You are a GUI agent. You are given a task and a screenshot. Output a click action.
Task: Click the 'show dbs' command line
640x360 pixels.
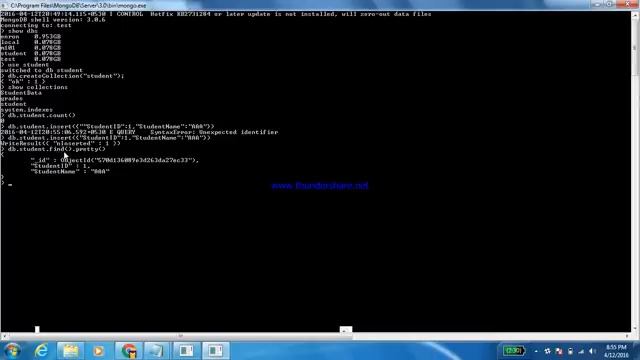click(19, 31)
